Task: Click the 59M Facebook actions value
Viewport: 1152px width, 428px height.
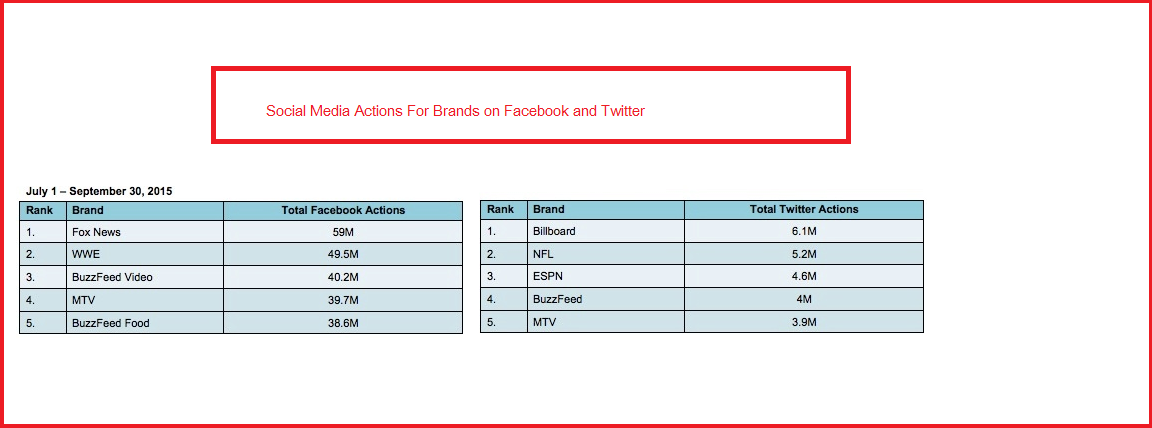Action: point(343,232)
